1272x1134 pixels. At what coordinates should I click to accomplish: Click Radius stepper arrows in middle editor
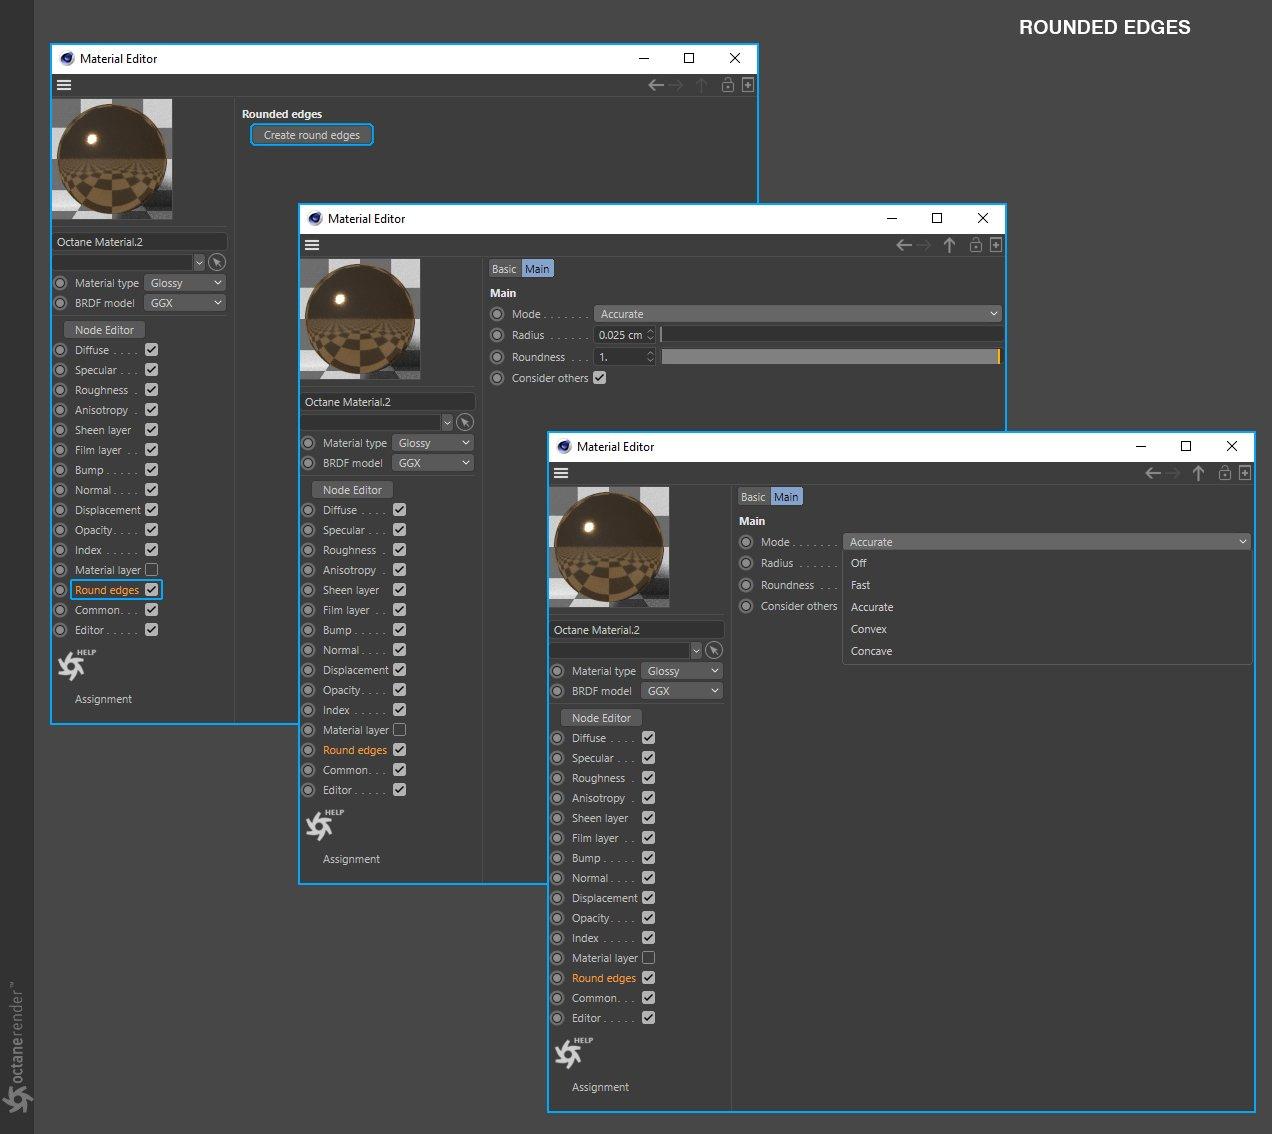pos(650,335)
